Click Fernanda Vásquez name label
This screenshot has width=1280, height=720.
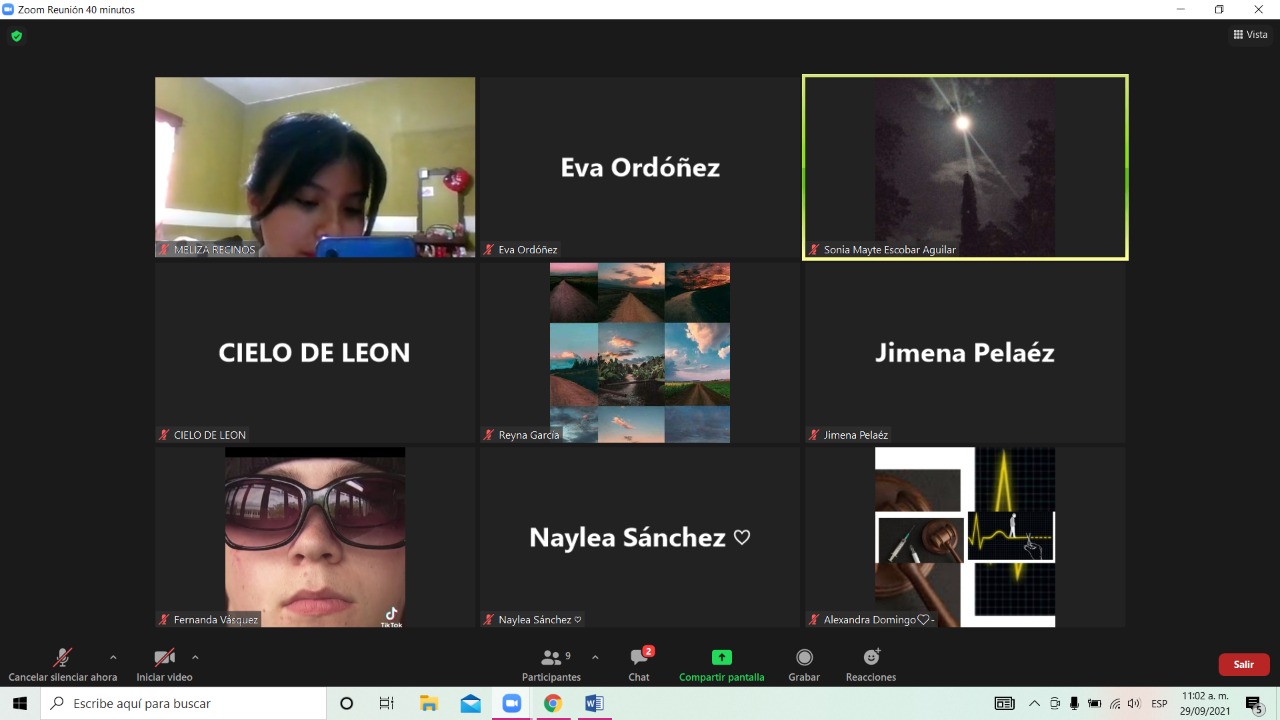coord(216,620)
